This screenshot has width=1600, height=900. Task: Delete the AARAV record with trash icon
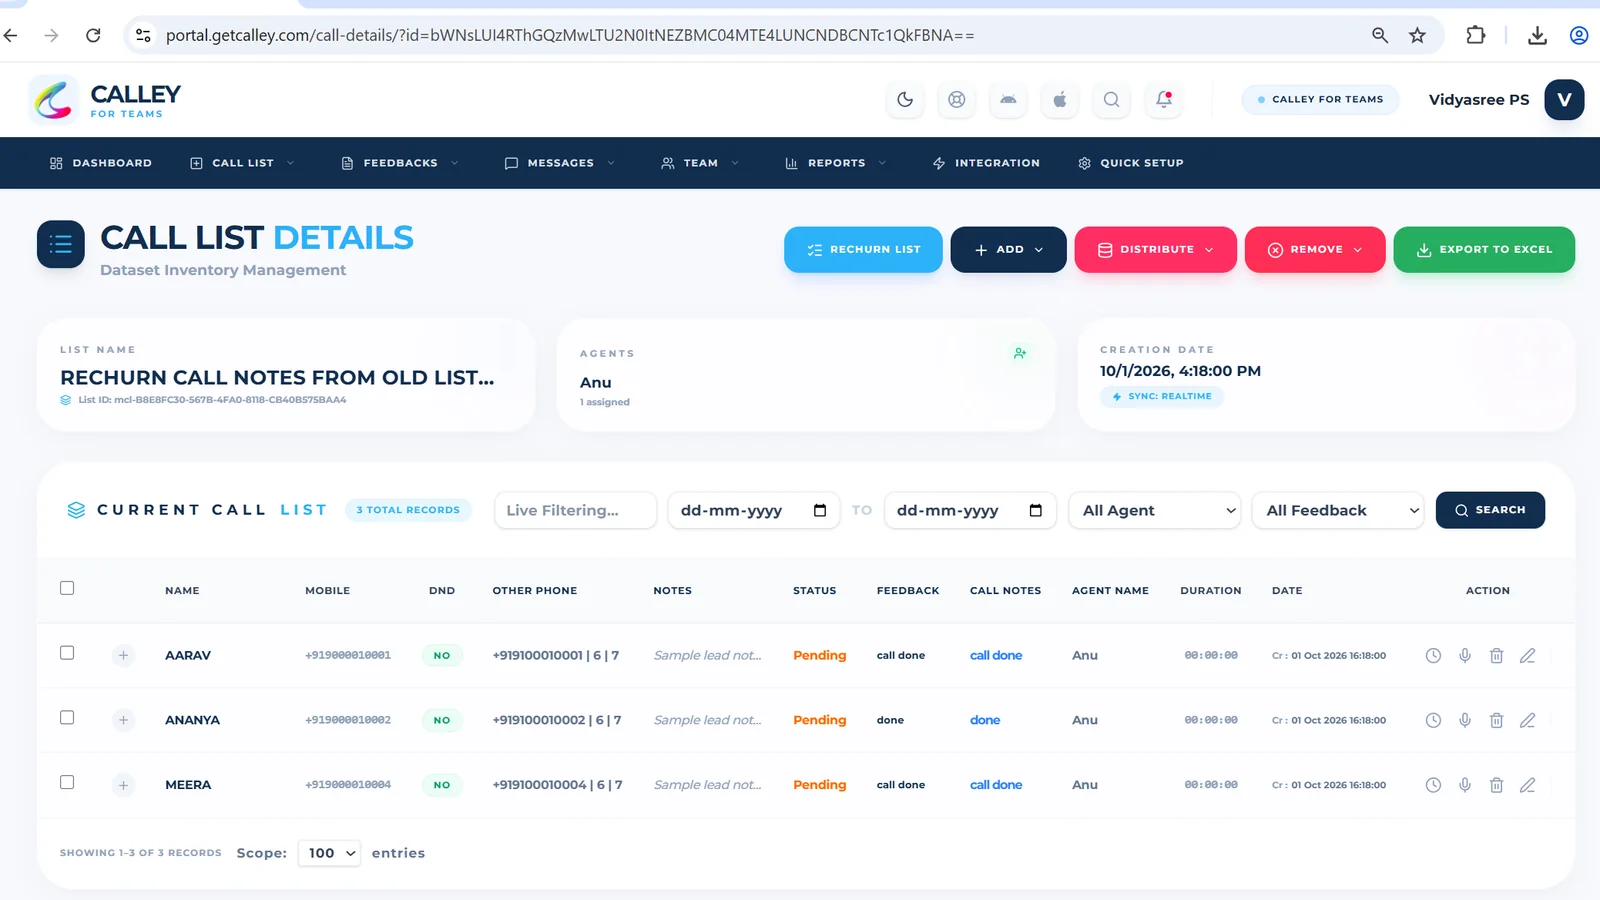1497,656
